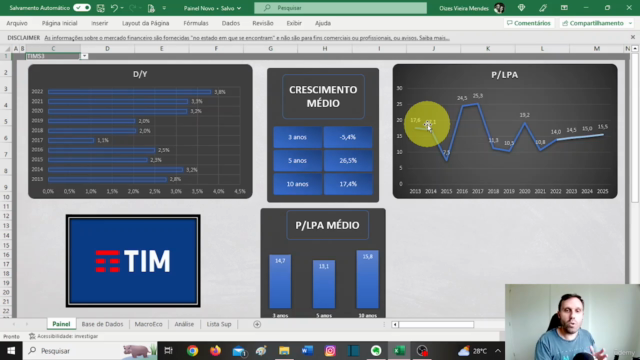Viewport: 640px width, 360px height.
Task: Toggle the Salvamento Automático switch
Action: pyautogui.click(x=82, y=8)
